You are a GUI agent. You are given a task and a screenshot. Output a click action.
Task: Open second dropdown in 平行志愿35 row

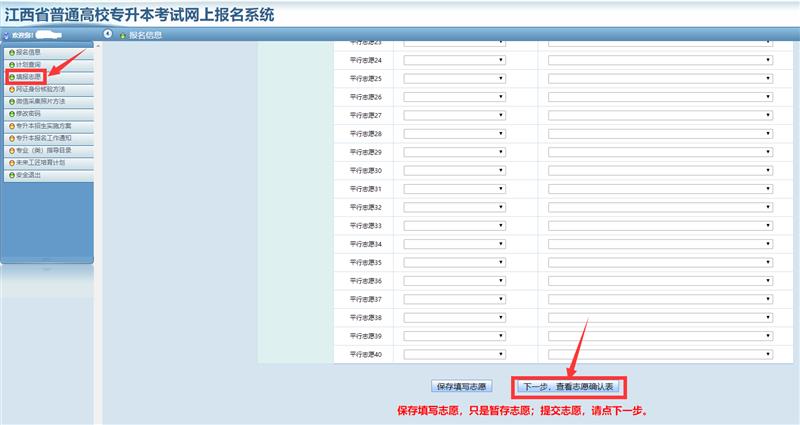661,262
